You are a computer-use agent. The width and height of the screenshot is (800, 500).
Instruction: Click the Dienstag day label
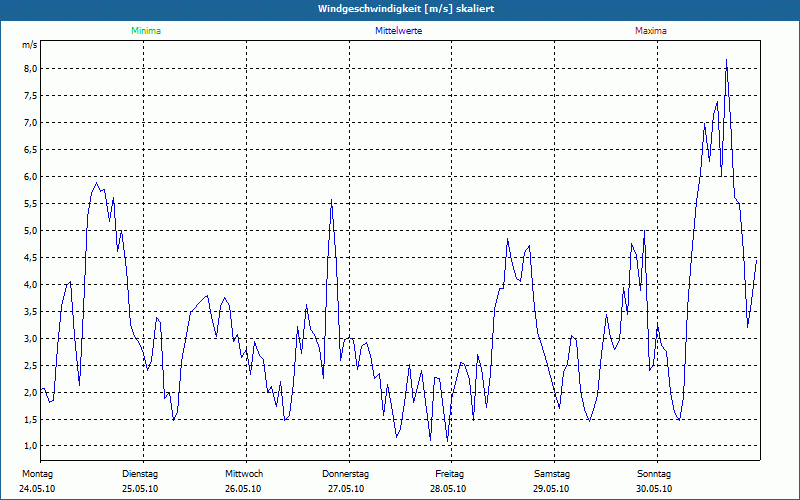[x=140, y=474]
